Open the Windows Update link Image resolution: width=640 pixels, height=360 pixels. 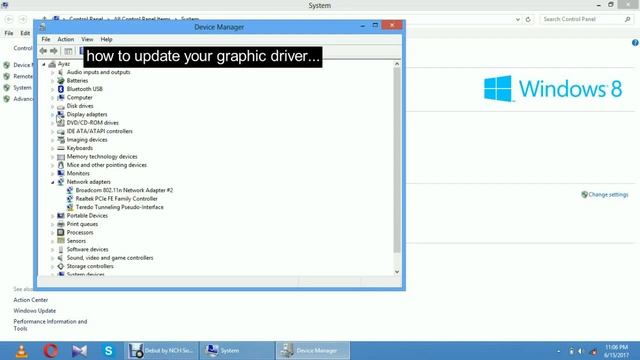tap(35, 311)
